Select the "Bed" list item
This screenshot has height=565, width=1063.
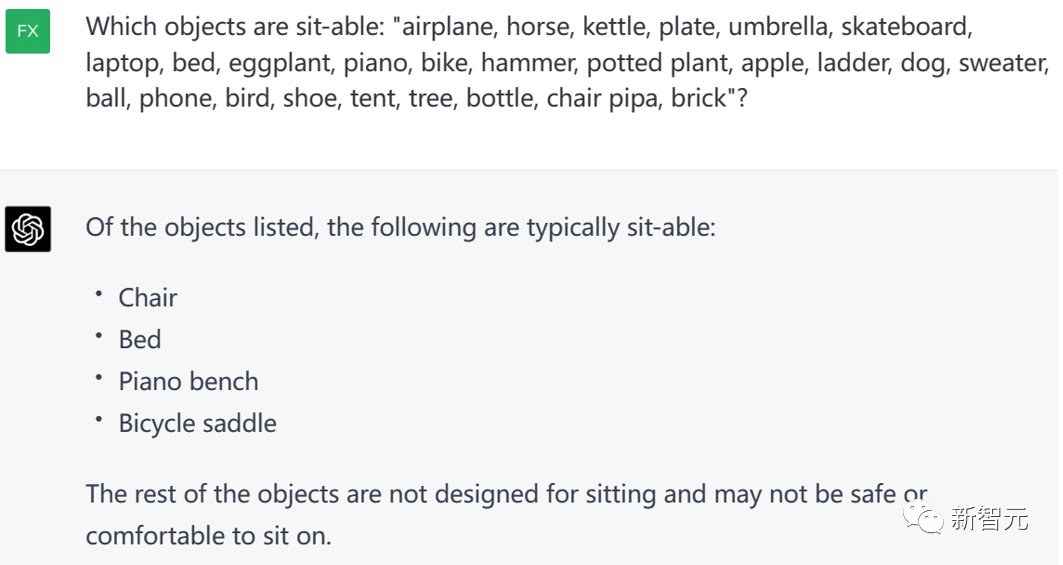(x=140, y=340)
